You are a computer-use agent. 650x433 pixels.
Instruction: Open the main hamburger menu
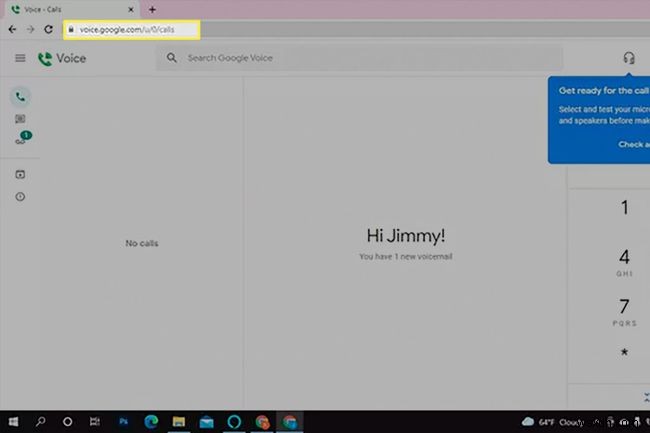[x=20, y=58]
